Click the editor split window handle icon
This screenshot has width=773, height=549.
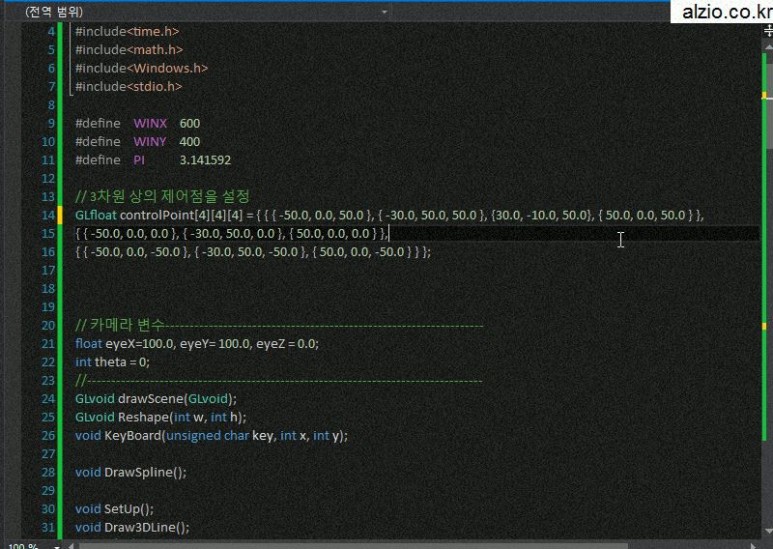pyautogui.click(x=768, y=32)
